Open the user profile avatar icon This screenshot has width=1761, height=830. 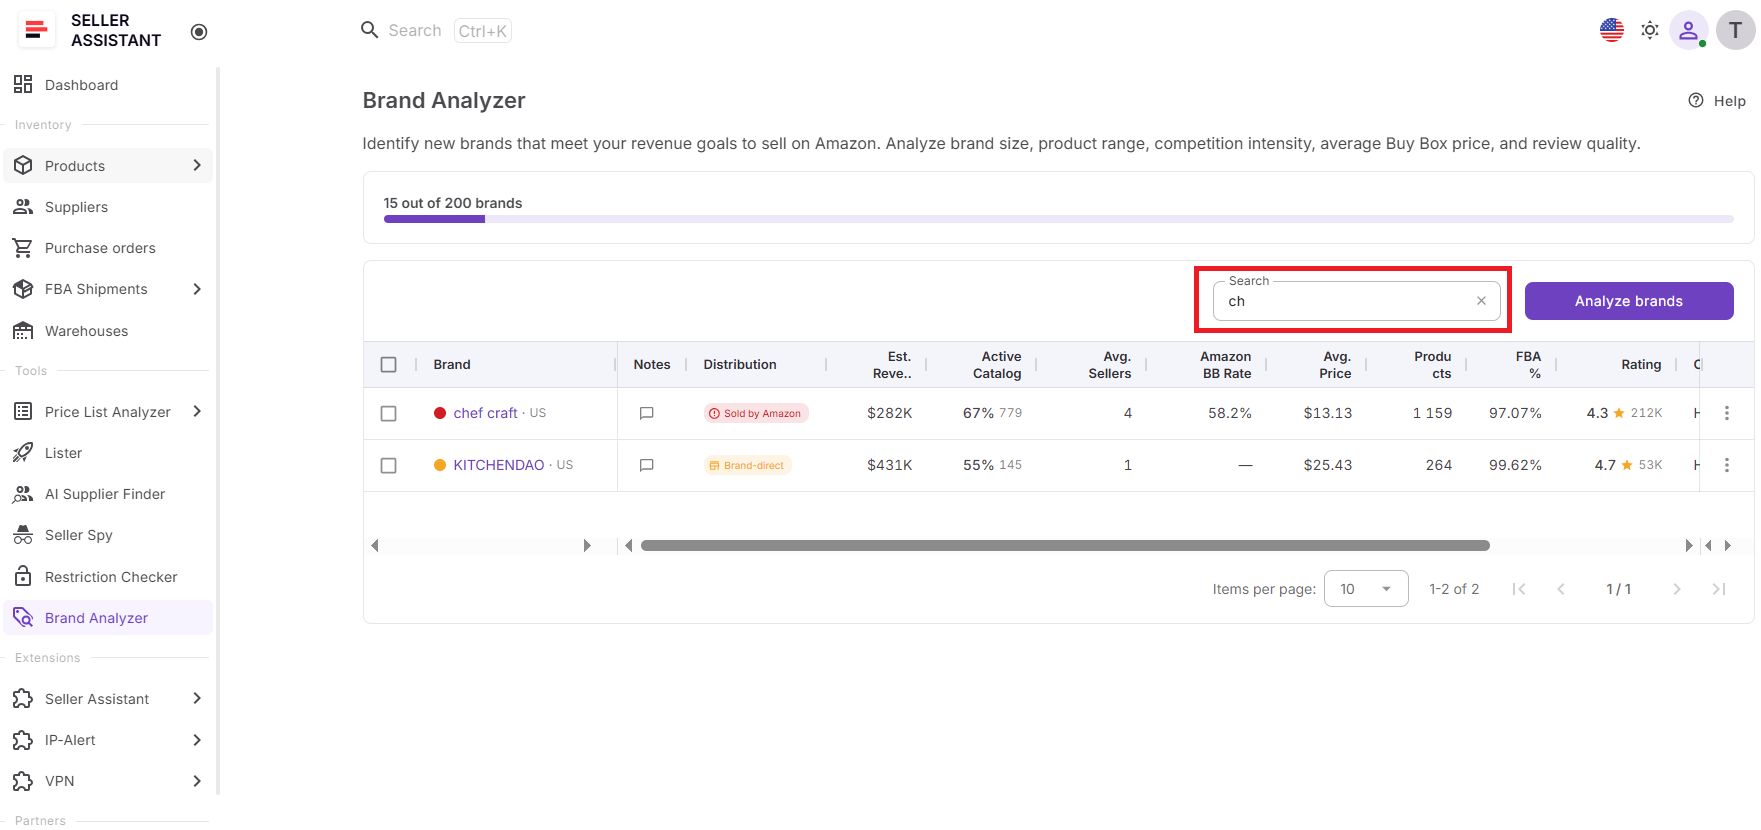(1688, 30)
